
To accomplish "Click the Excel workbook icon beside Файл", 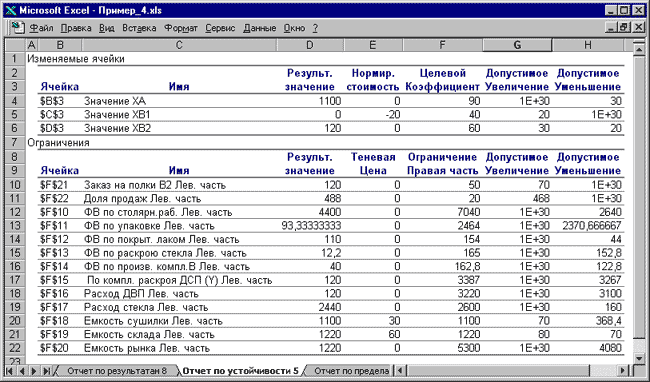I will 18,28.
